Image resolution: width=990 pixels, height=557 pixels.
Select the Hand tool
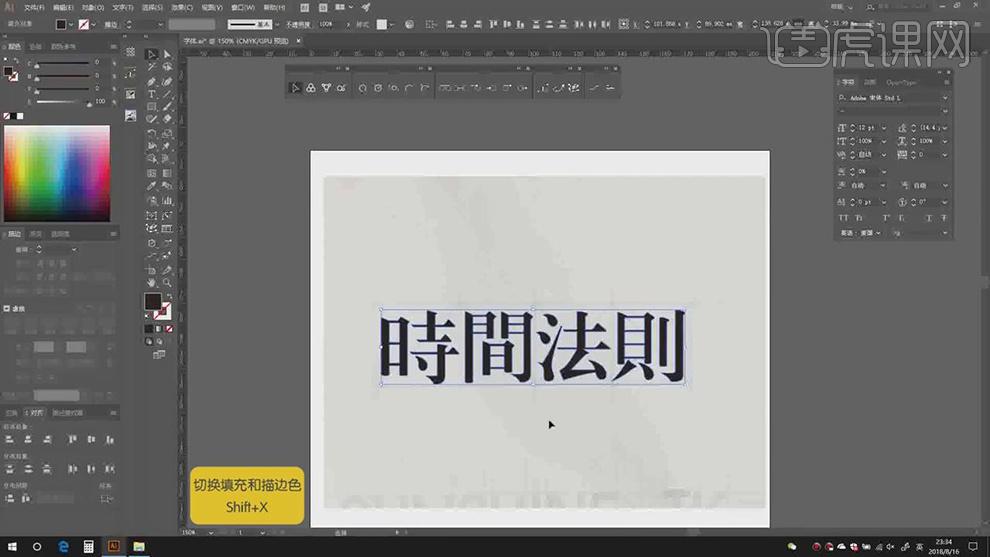pyautogui.click(x=152, y=282)
